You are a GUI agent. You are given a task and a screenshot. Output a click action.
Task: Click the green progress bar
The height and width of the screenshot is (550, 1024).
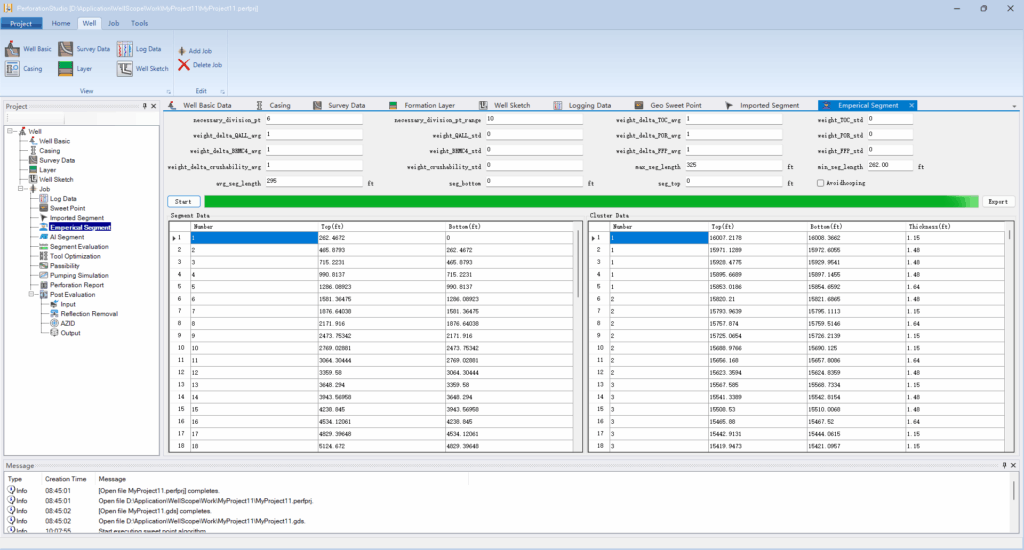coord(591,202)
